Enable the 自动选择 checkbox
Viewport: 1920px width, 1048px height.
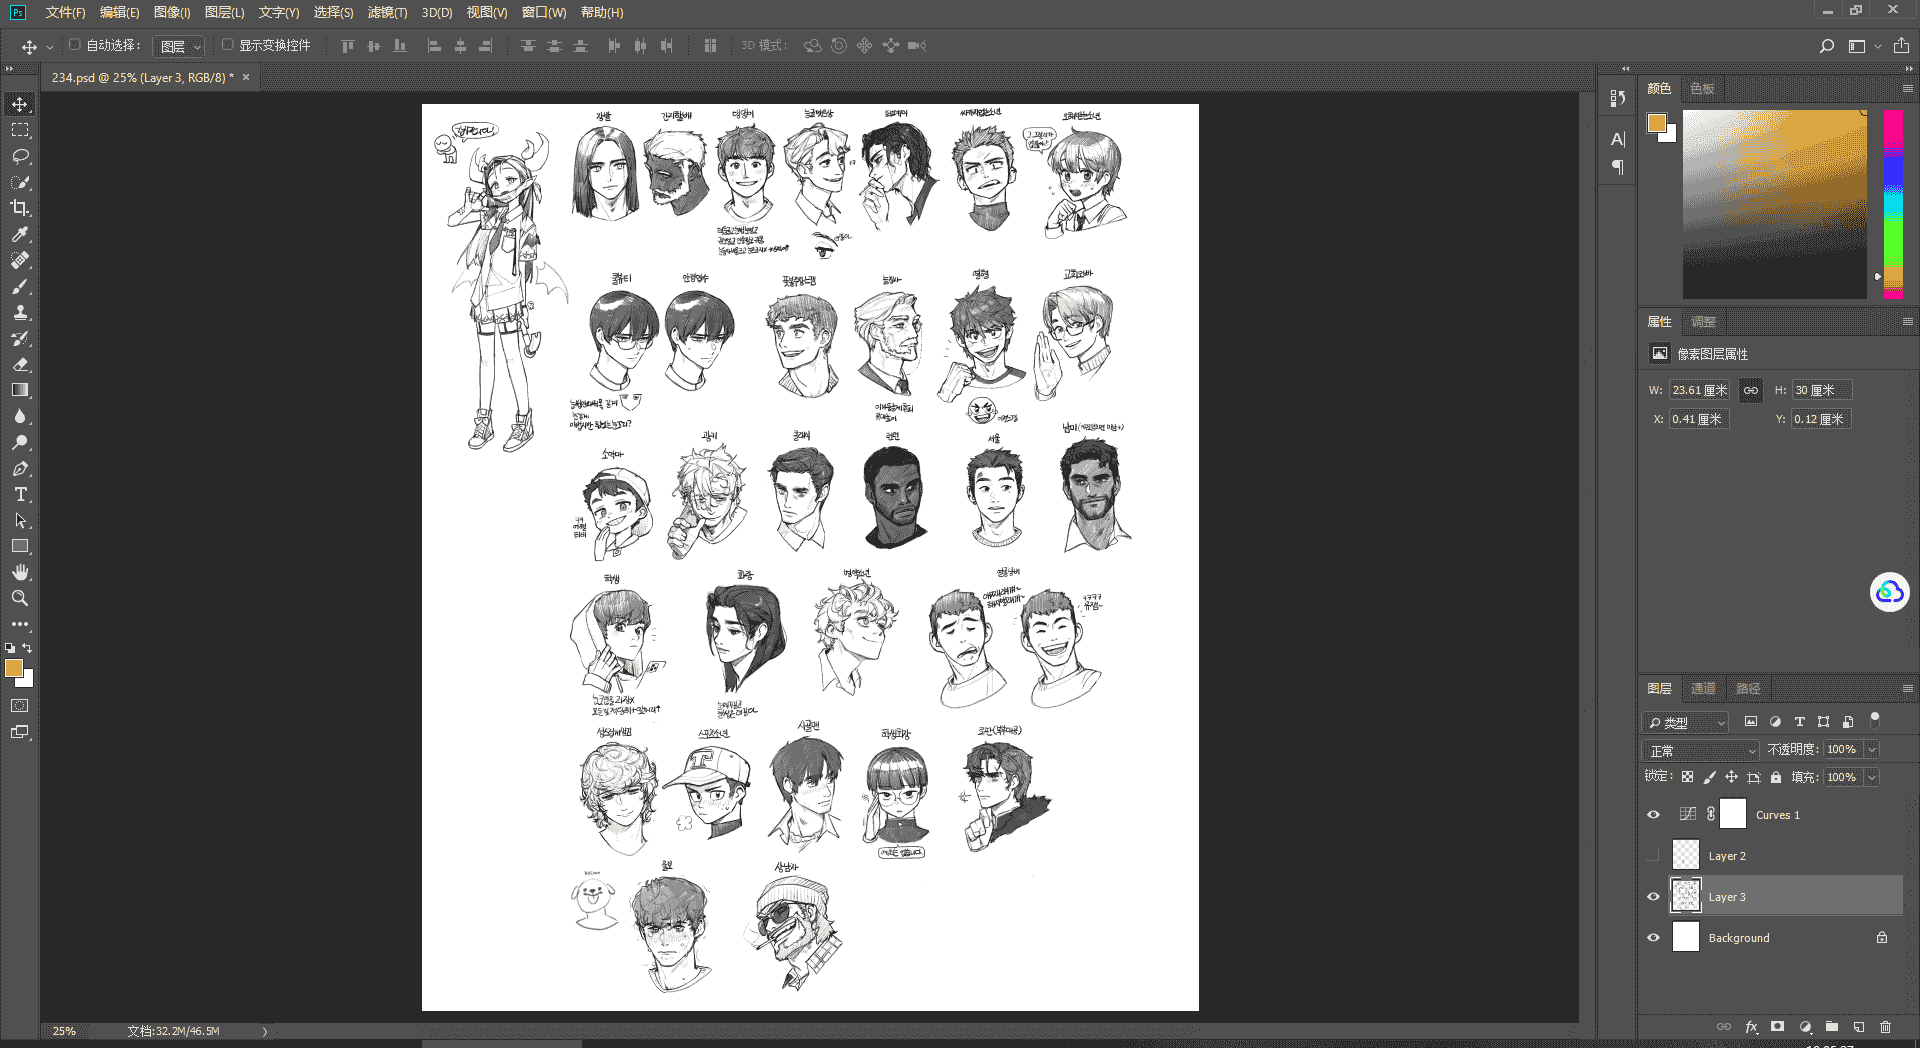(x=74, y=45)
